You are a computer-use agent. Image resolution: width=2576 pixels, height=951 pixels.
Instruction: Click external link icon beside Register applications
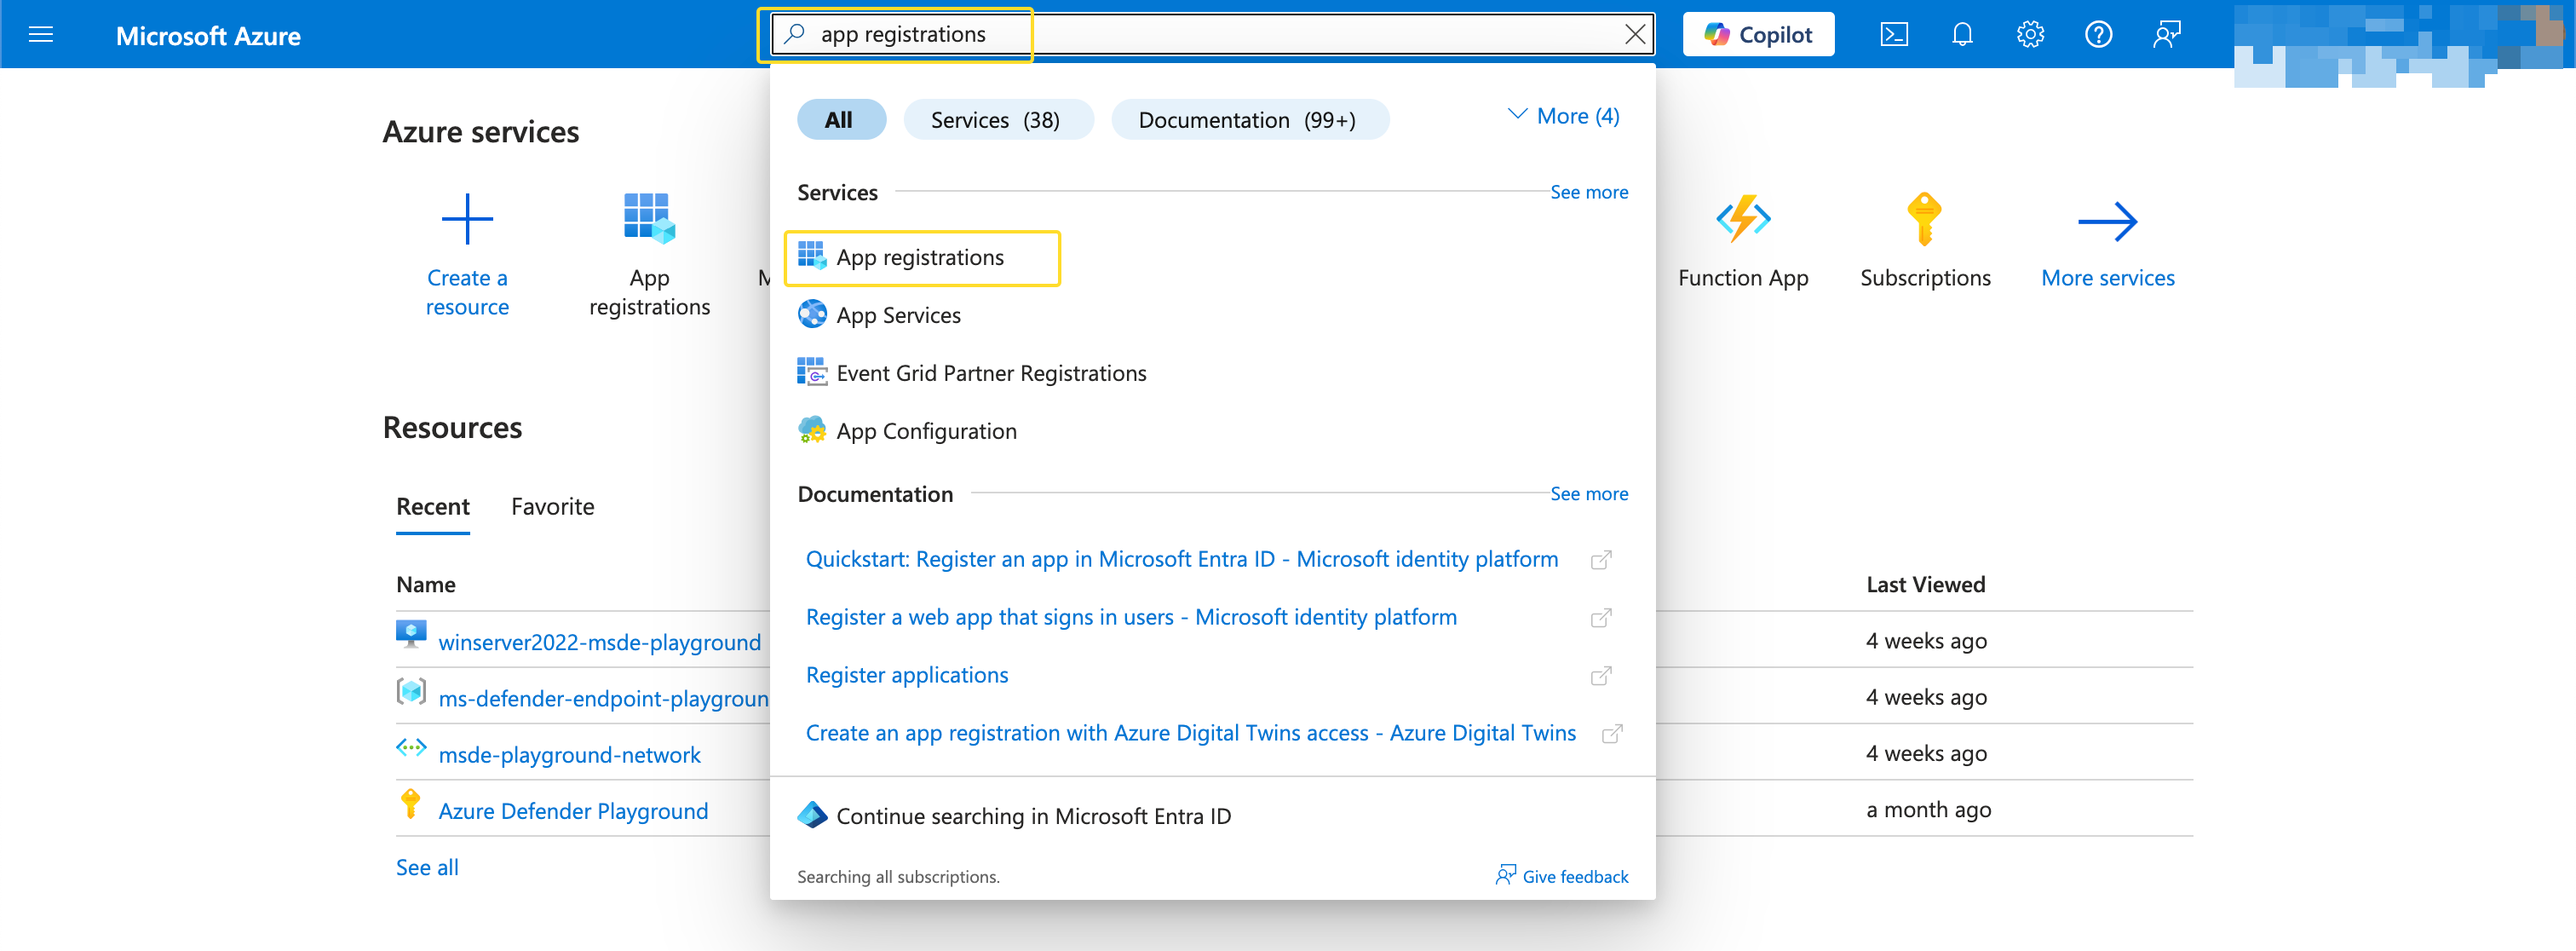[x=1600, y=675]
